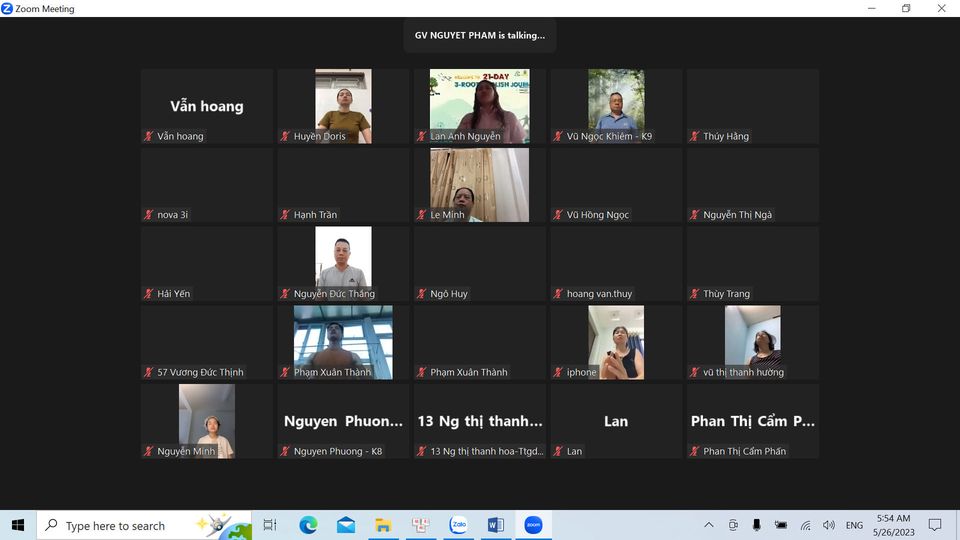Open the volume control in system tray
Screen dimensions: 960x540
(829, 525)
